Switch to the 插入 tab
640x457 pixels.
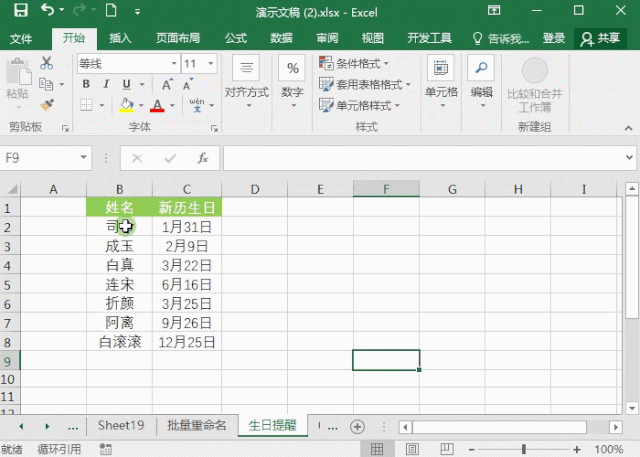point(120,38)
